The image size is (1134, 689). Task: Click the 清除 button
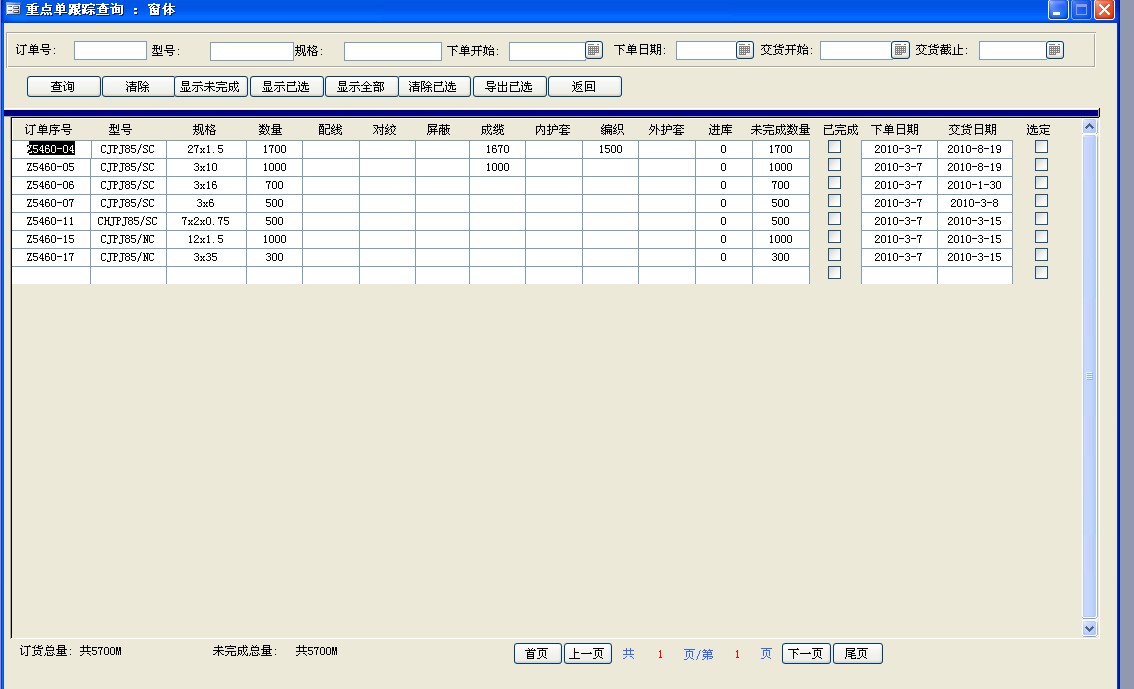(137, 87)
